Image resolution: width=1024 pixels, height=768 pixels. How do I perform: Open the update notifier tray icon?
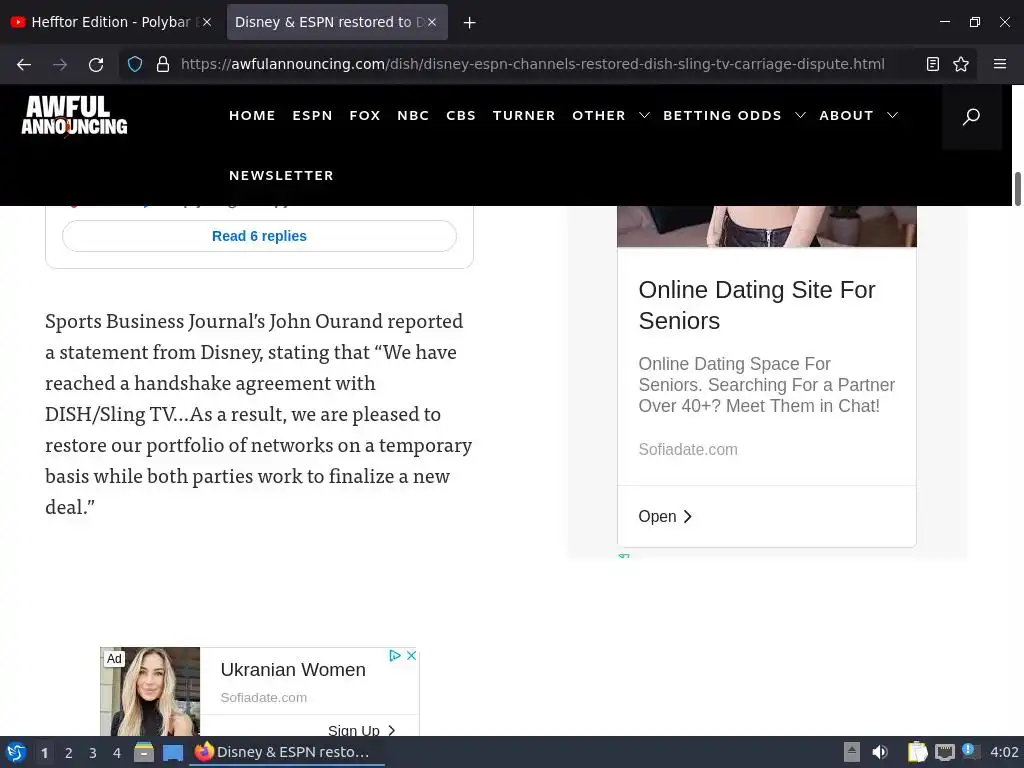pyautogui.click(x=971, y=752)
